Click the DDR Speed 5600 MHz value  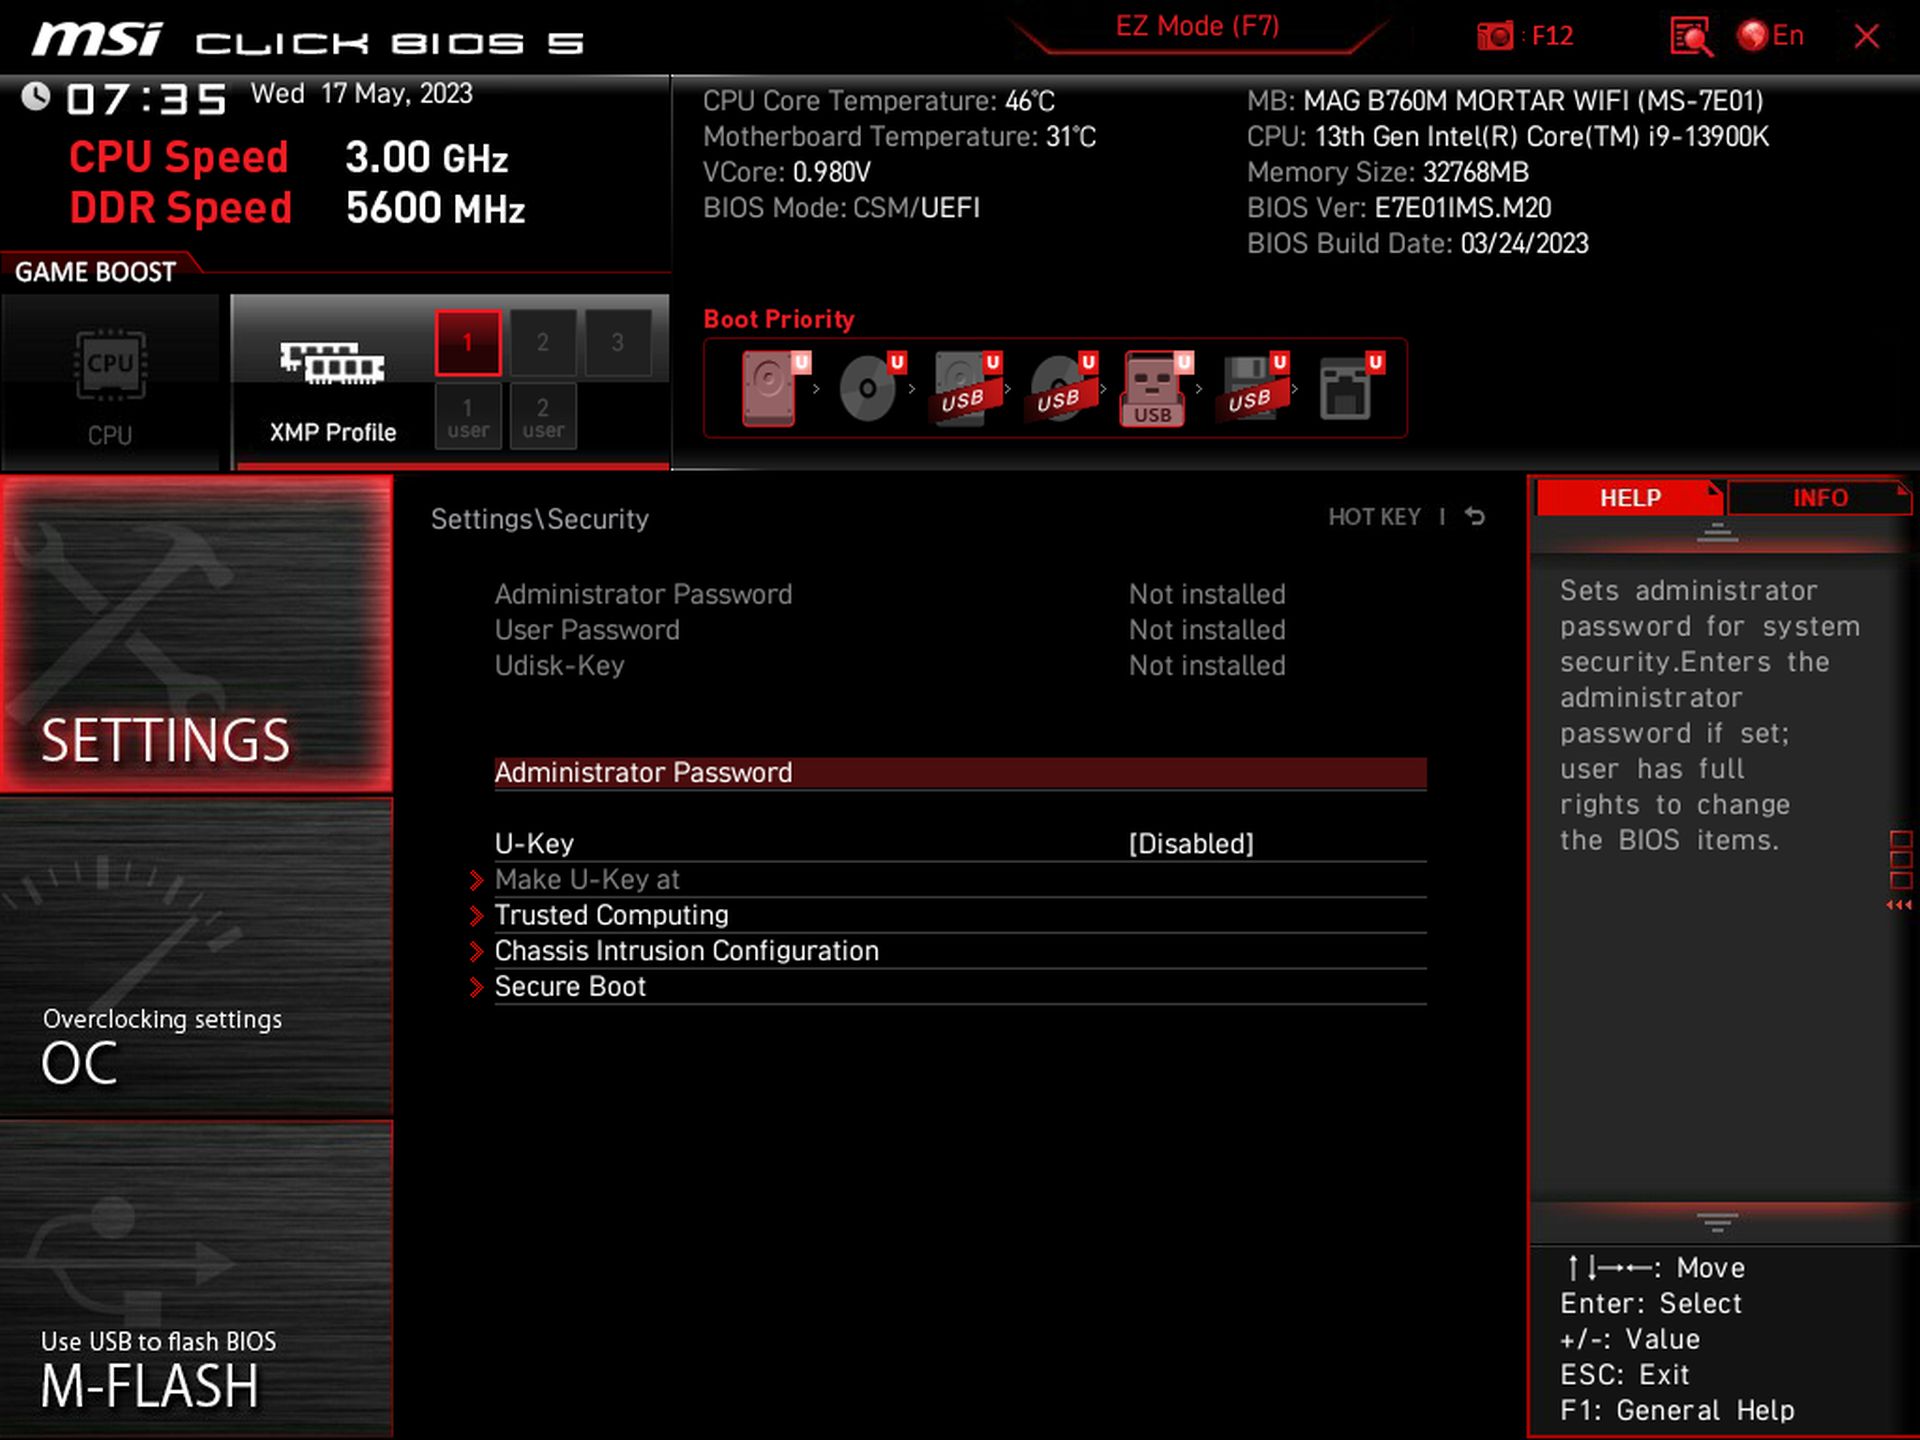coord(435,209)
